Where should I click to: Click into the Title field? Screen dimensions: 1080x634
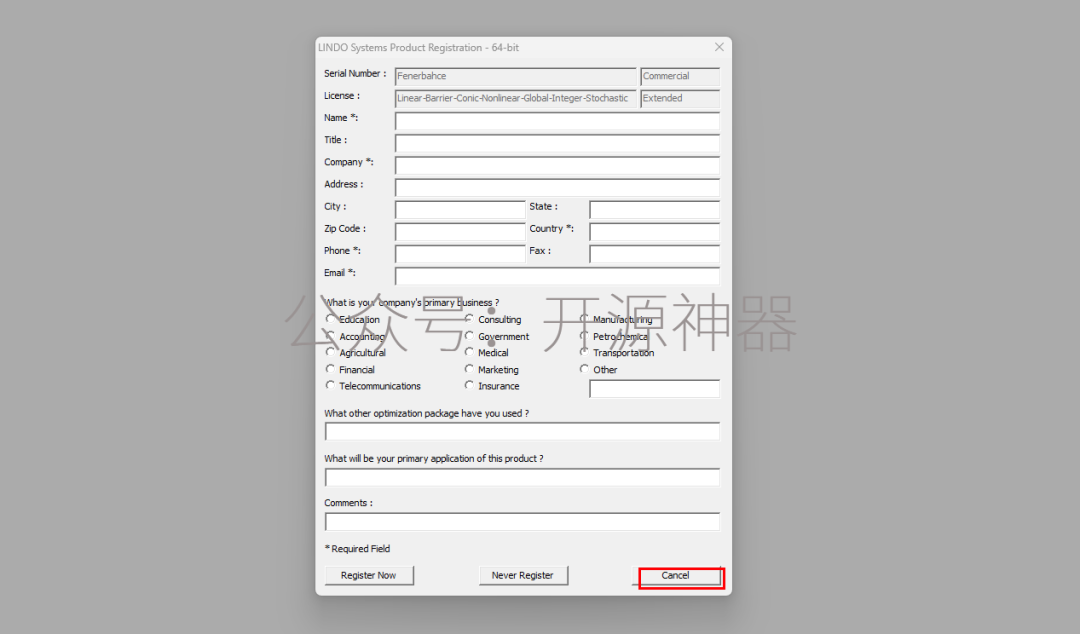pyautogui.click(x=557, y=143)
